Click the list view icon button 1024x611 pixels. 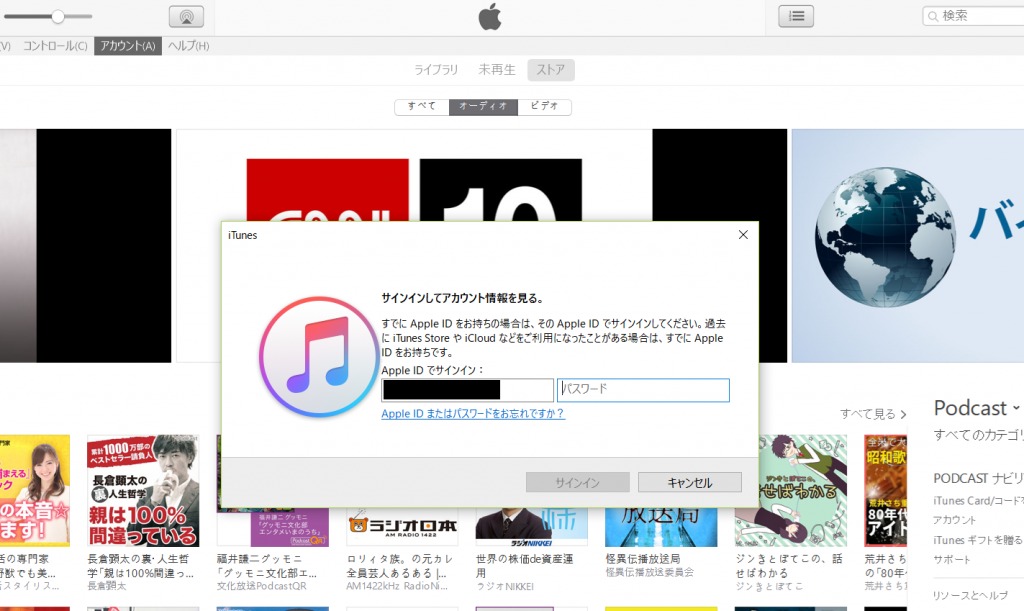coord(796,16)
